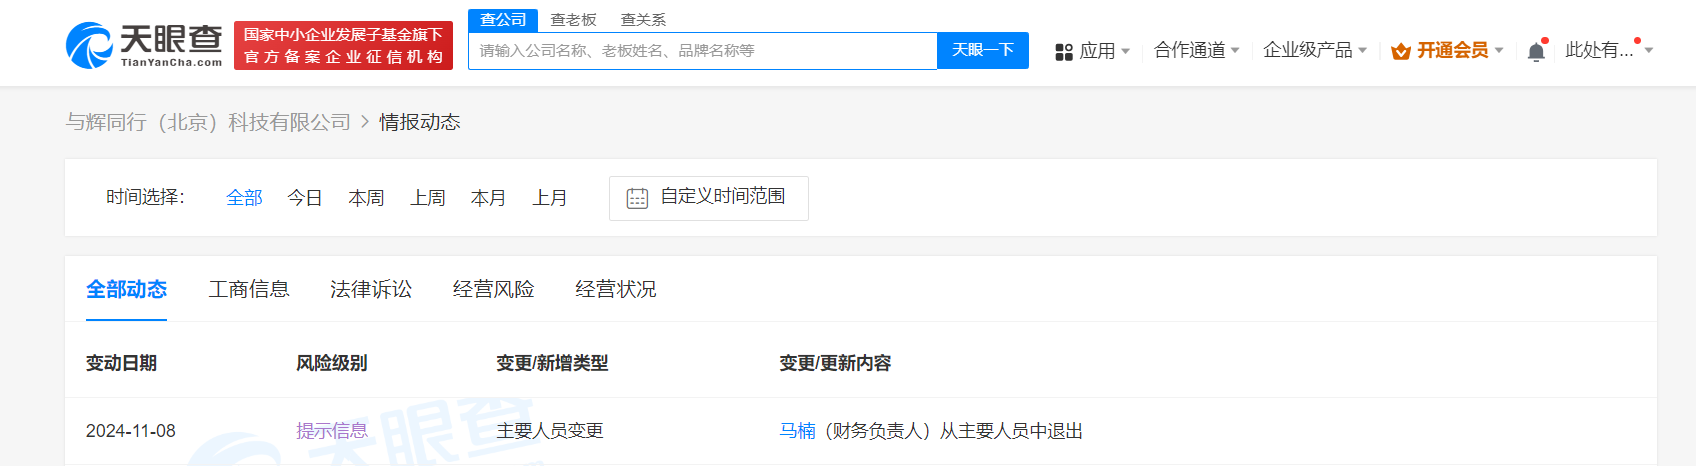
Task: Switch to 法律诉讼 tab
Action: point(371,289)
